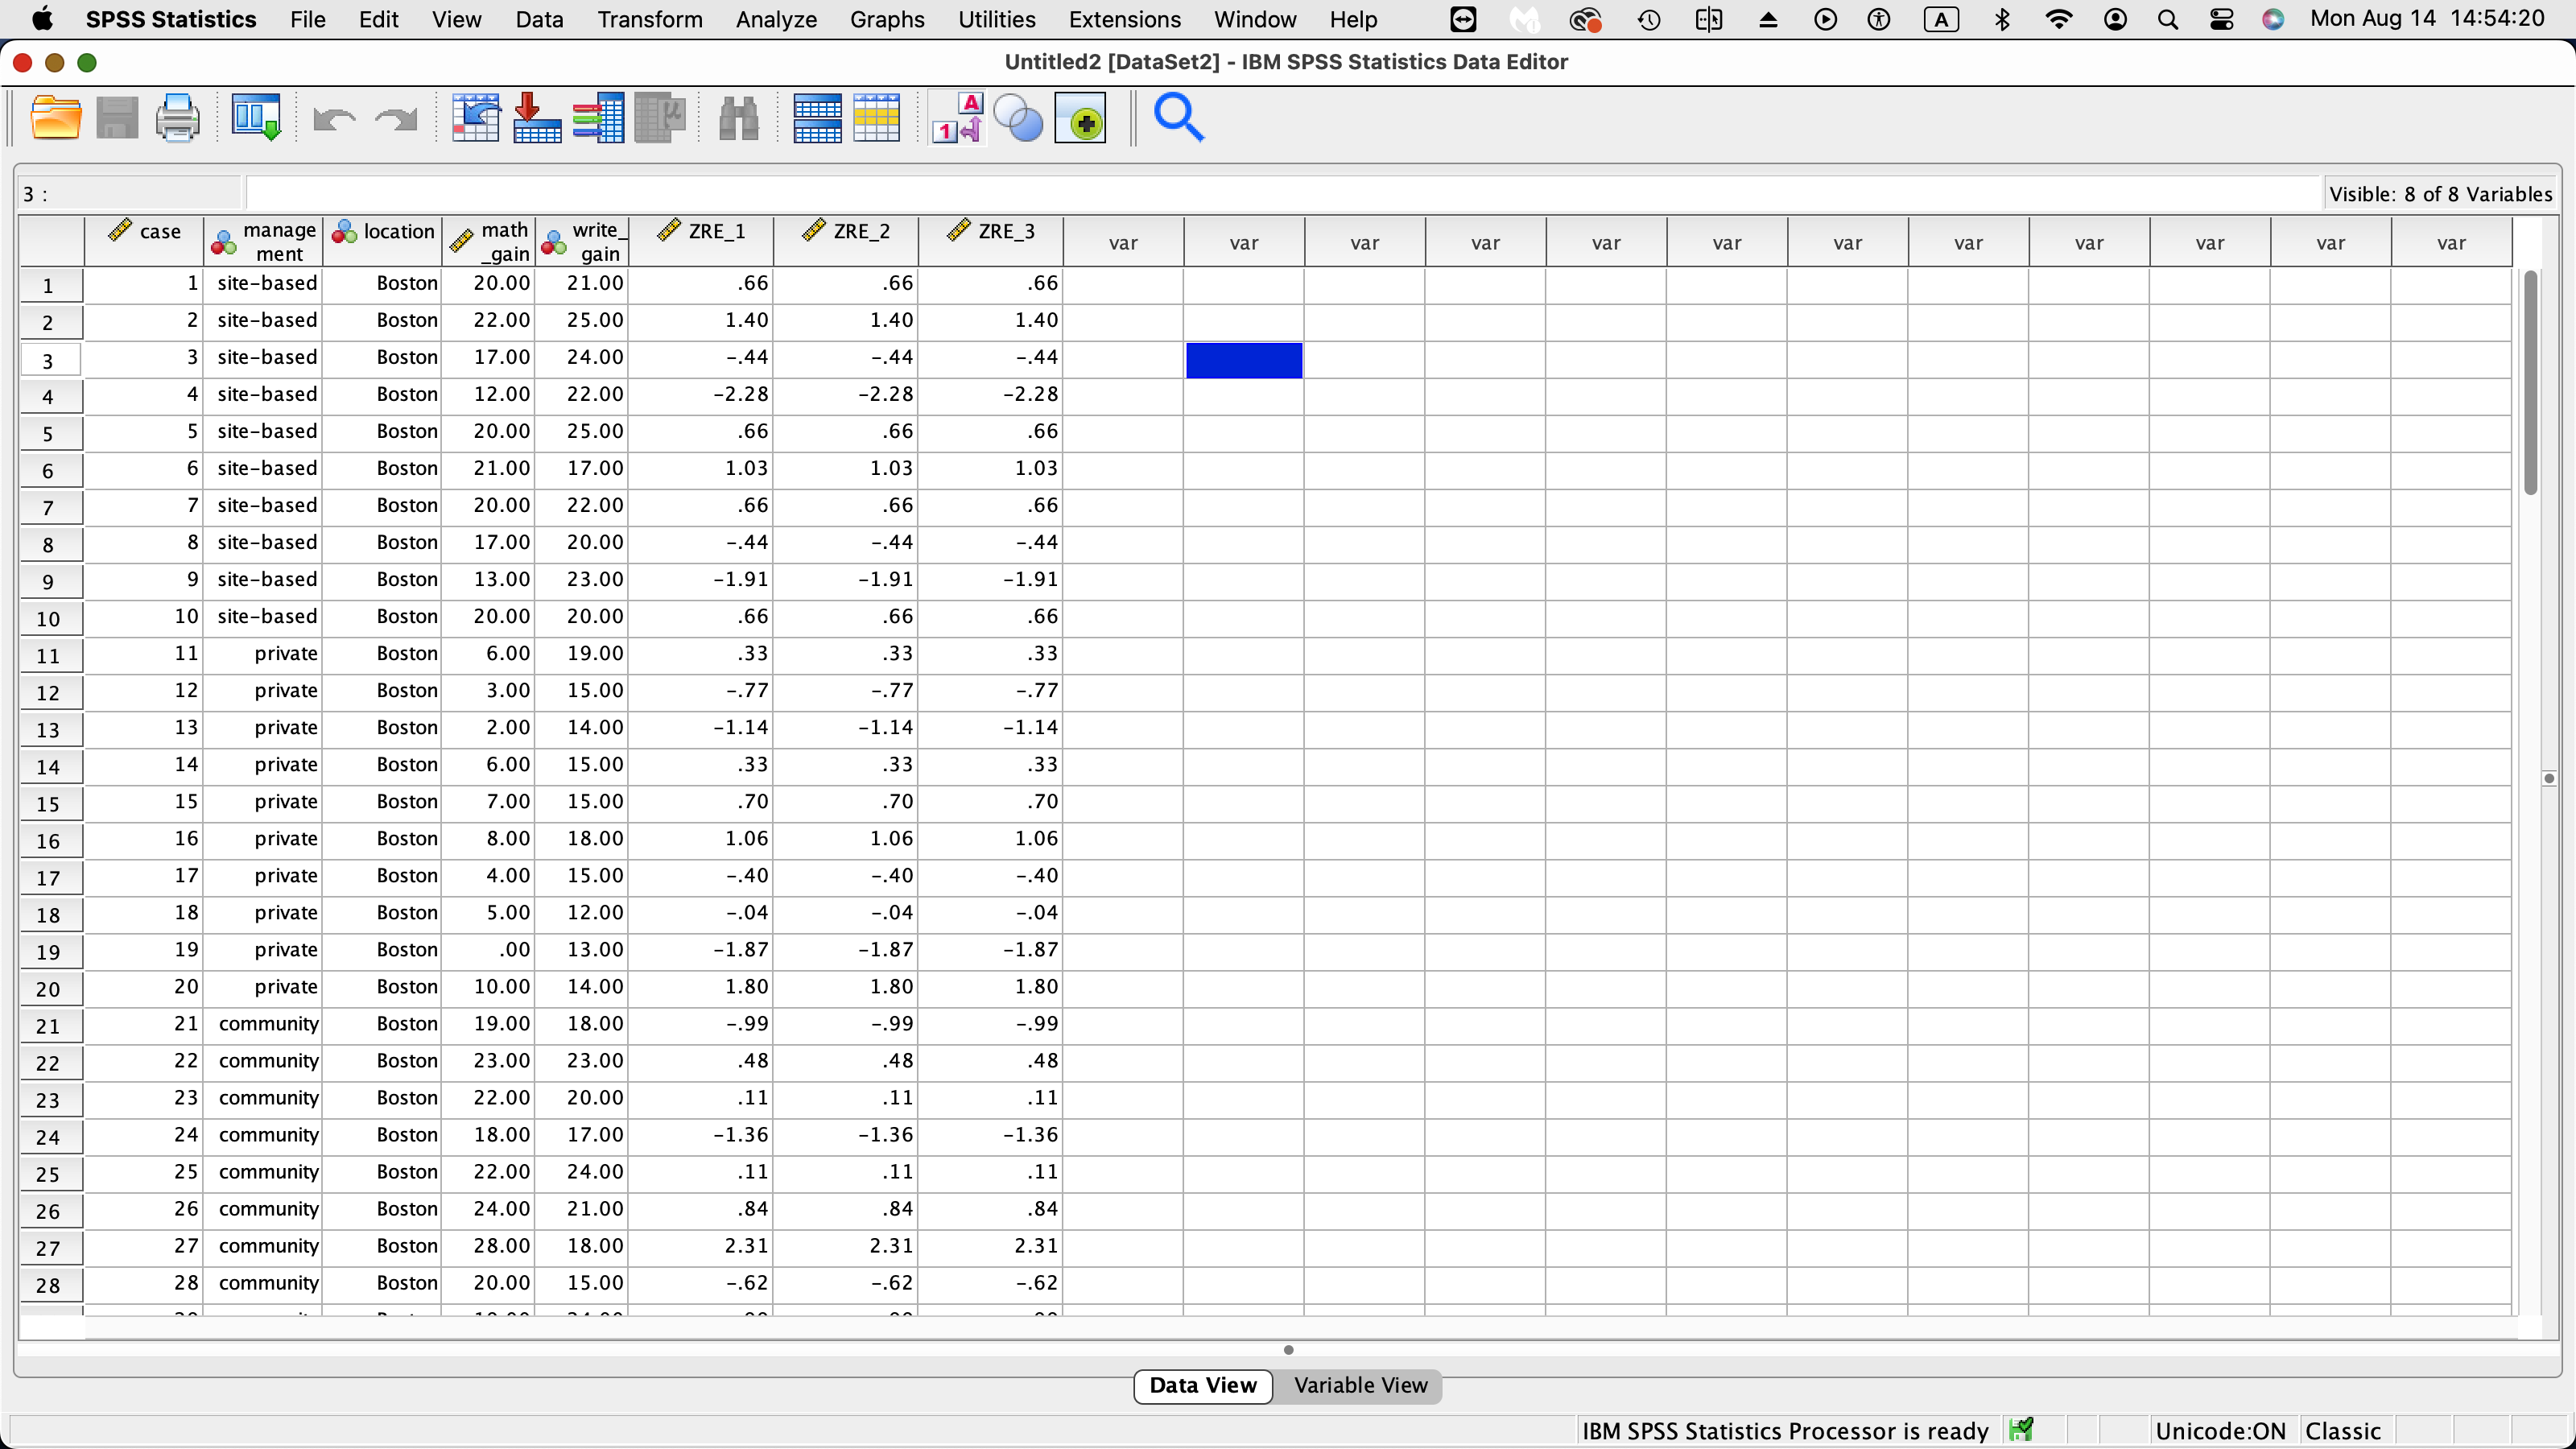
Task: Find data using the binoculars icon
Action: pyautogui.click(x=738, y=117)
